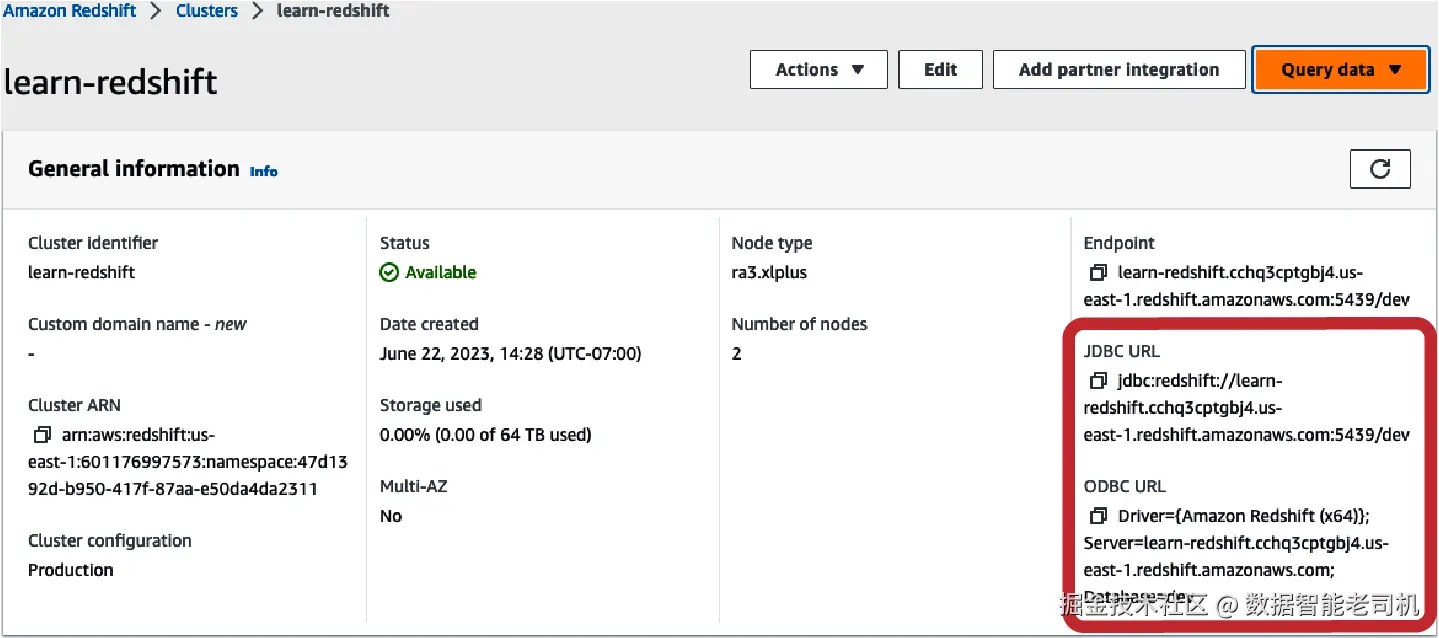Click the Edit button

(940, 70)
